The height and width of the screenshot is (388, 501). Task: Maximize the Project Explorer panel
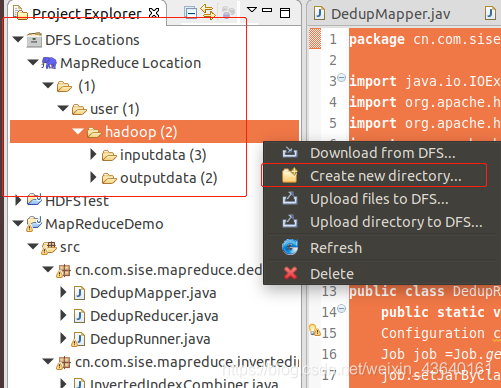[x=285, y=13]
